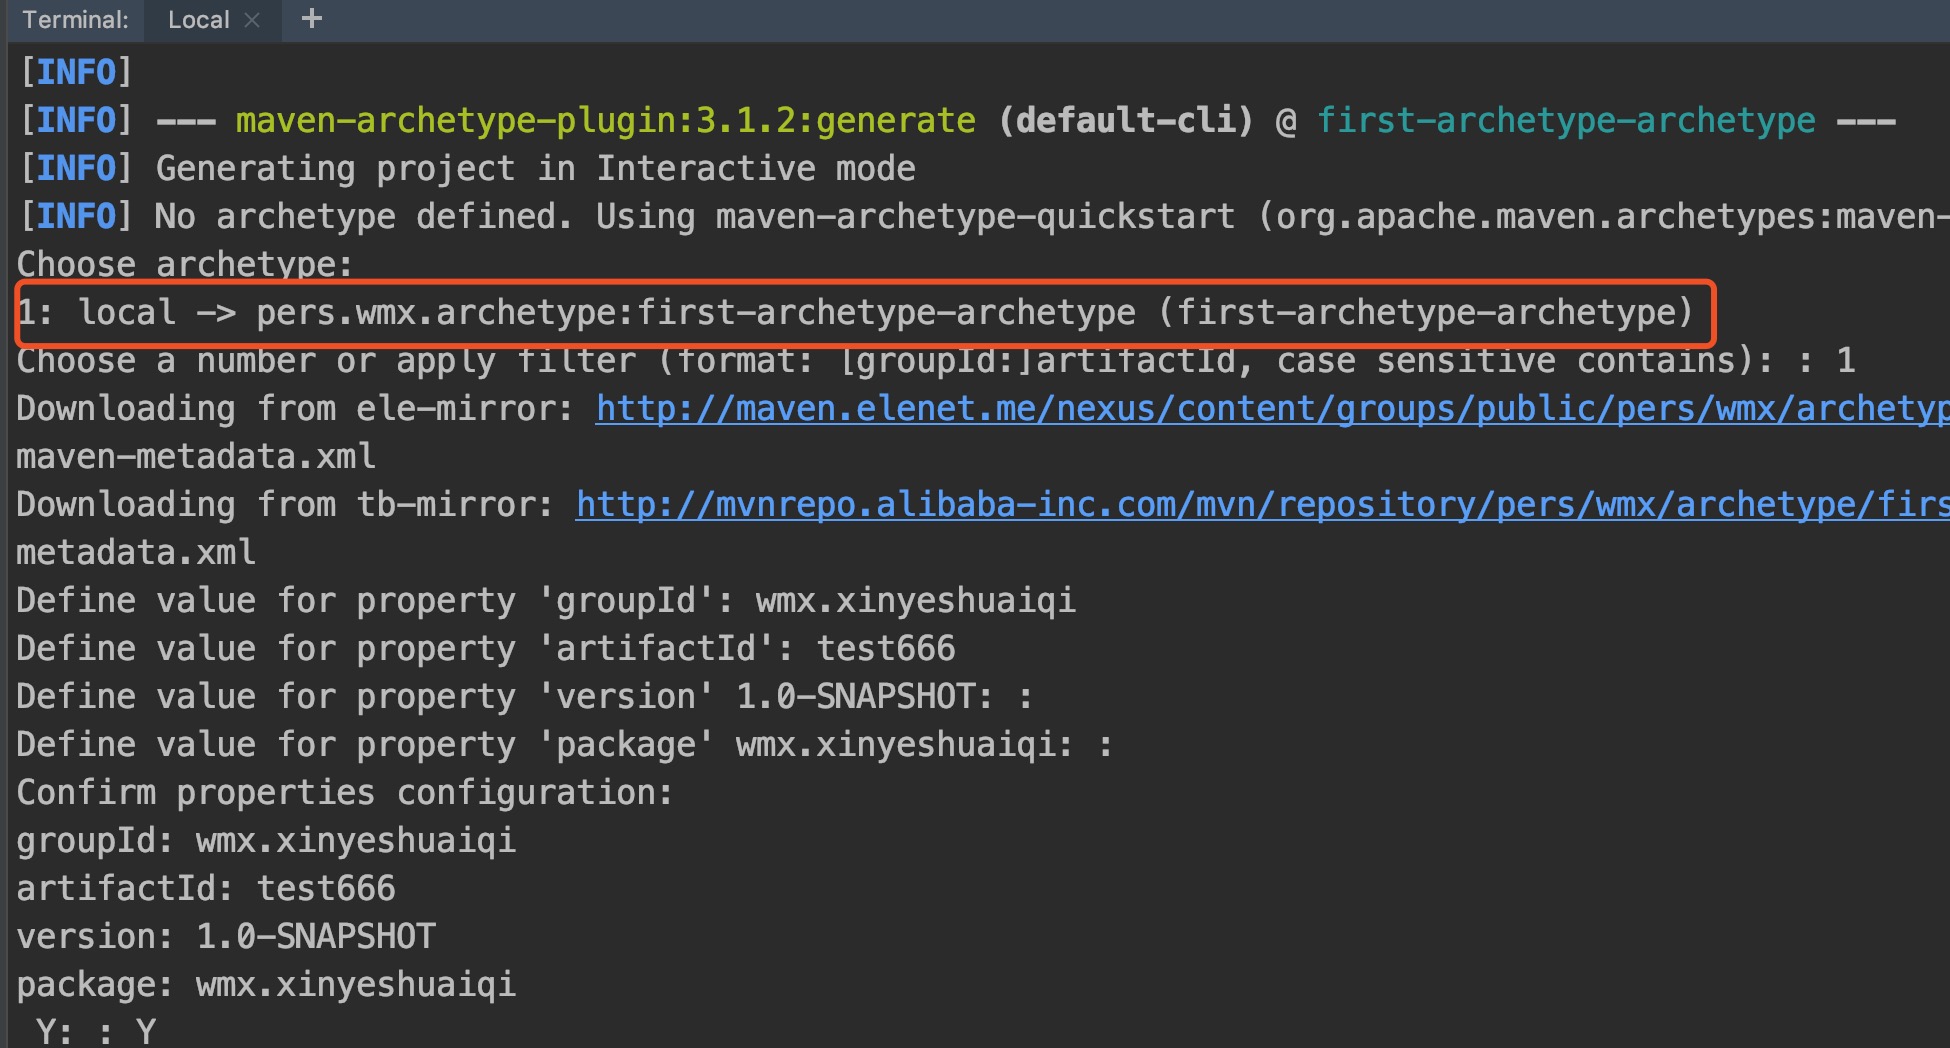Image resolution: width=1950 pixels, height=1048 pixels.
Task: Click the 'Confirm properties configuration:' line
Action: tap(345, 792)
